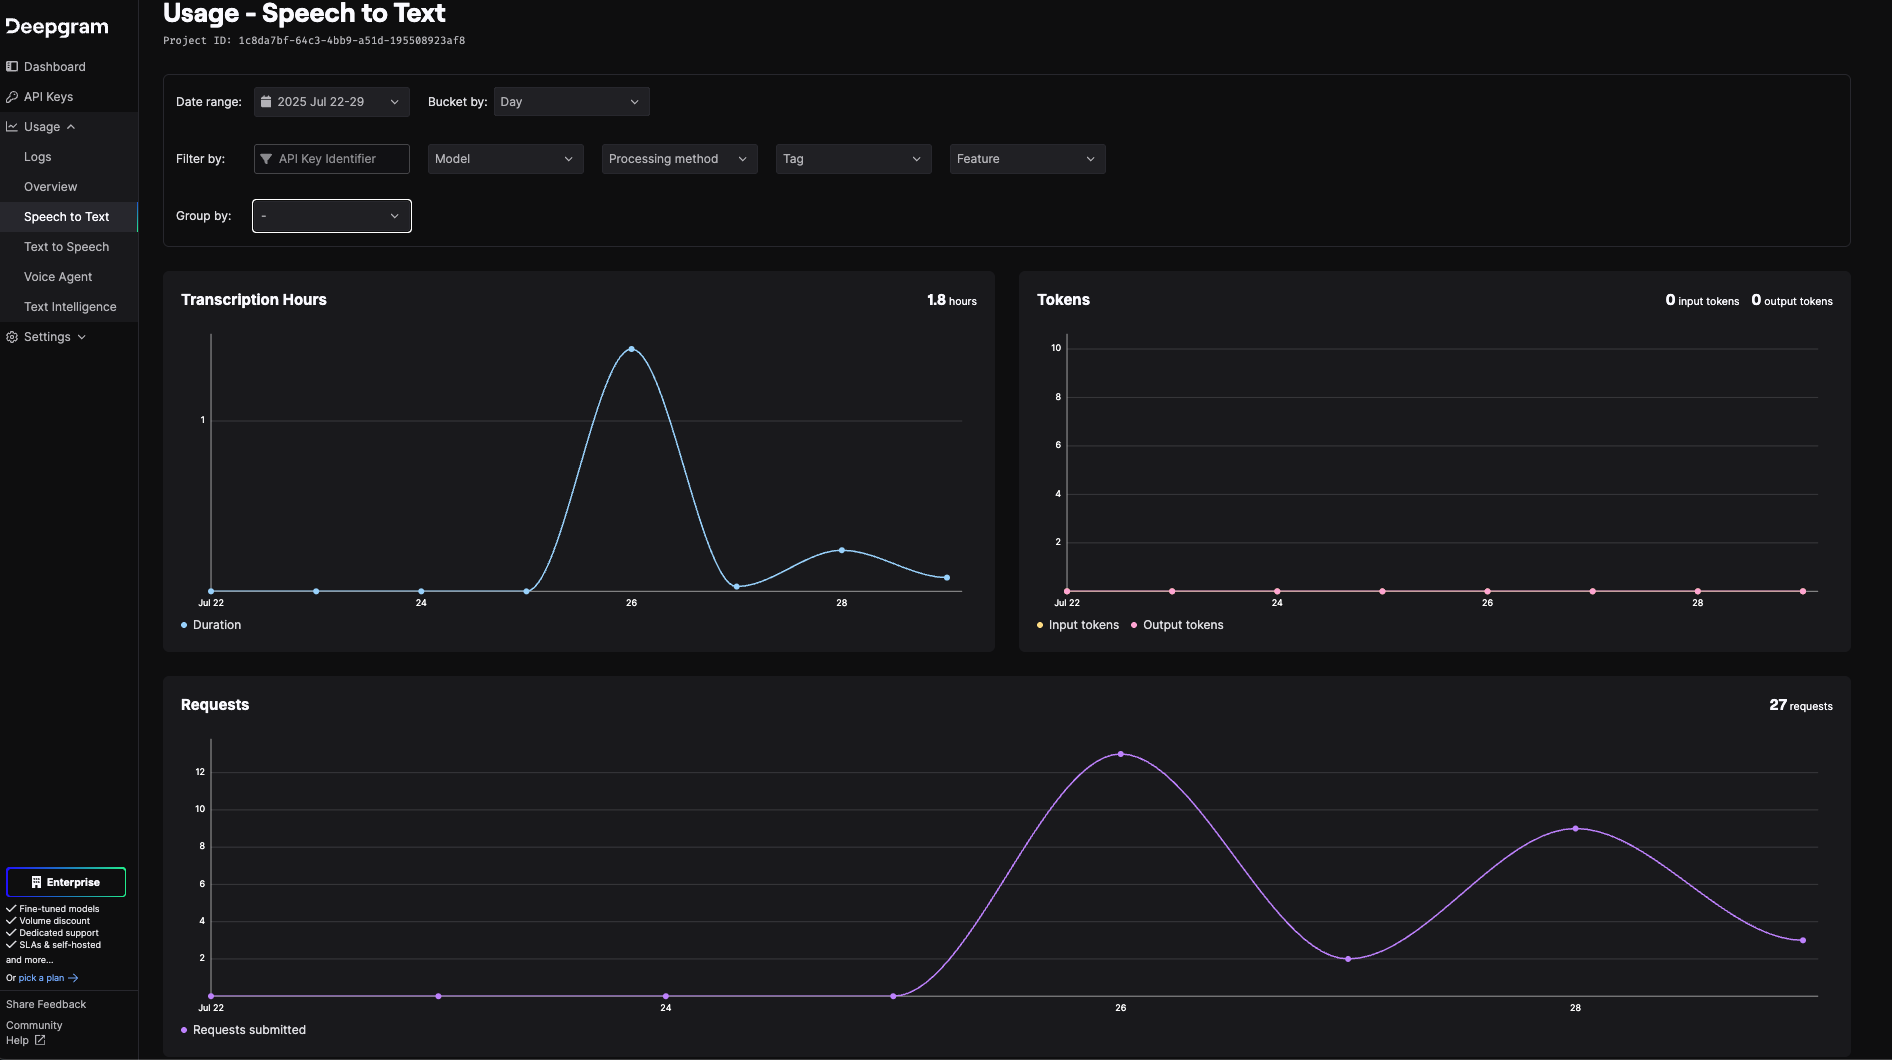Click the API Keys key icon

tap(12, 97)
